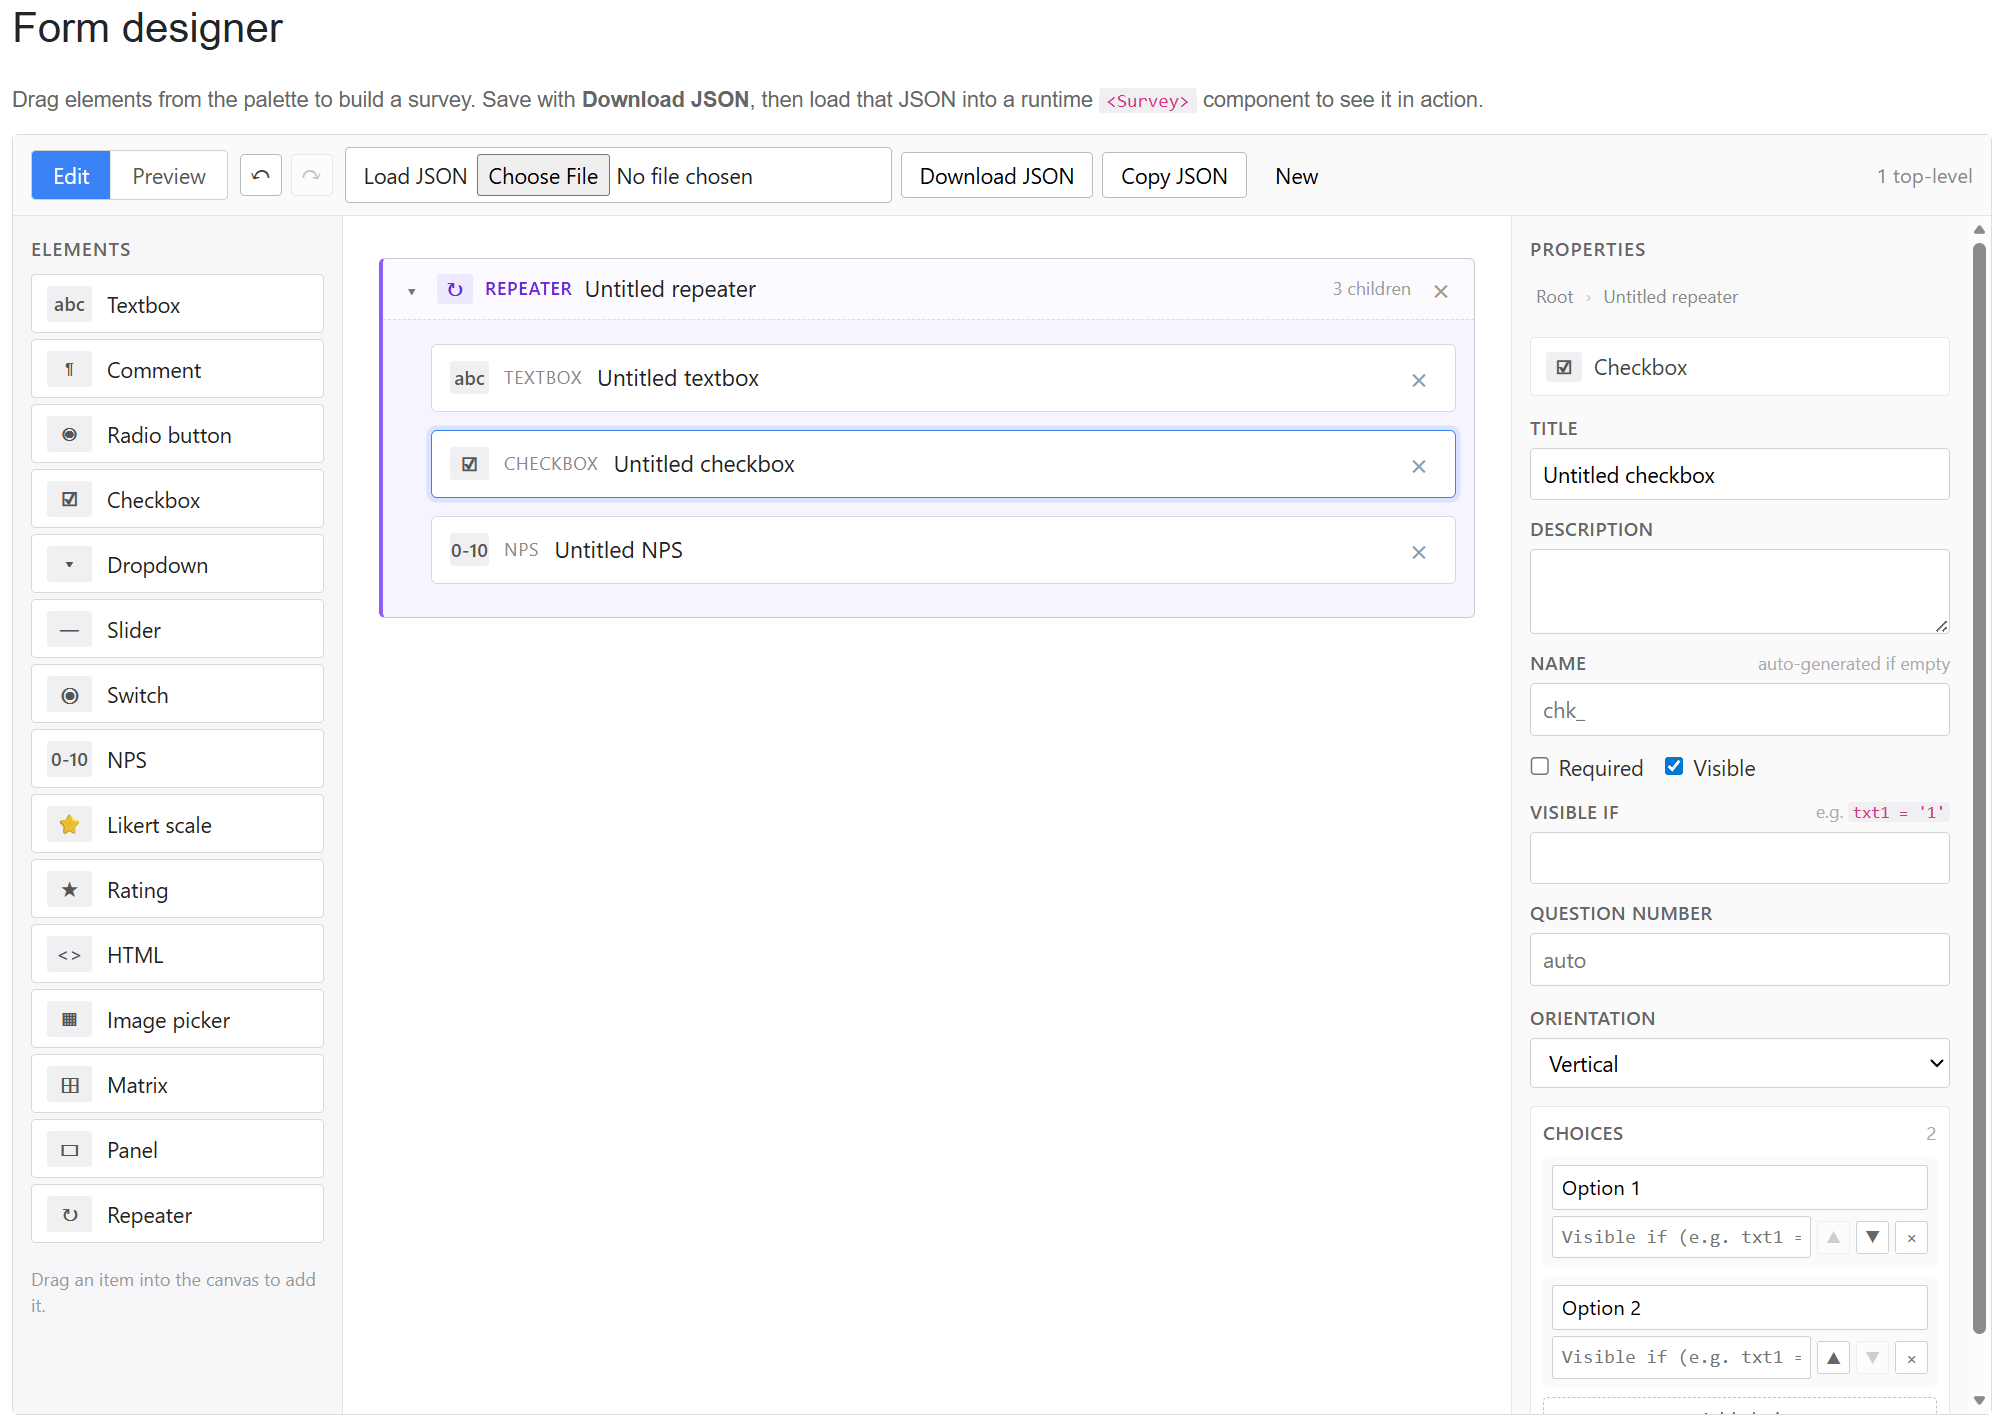
Task: Click the redo arrow icon
Action: [311, 176]
